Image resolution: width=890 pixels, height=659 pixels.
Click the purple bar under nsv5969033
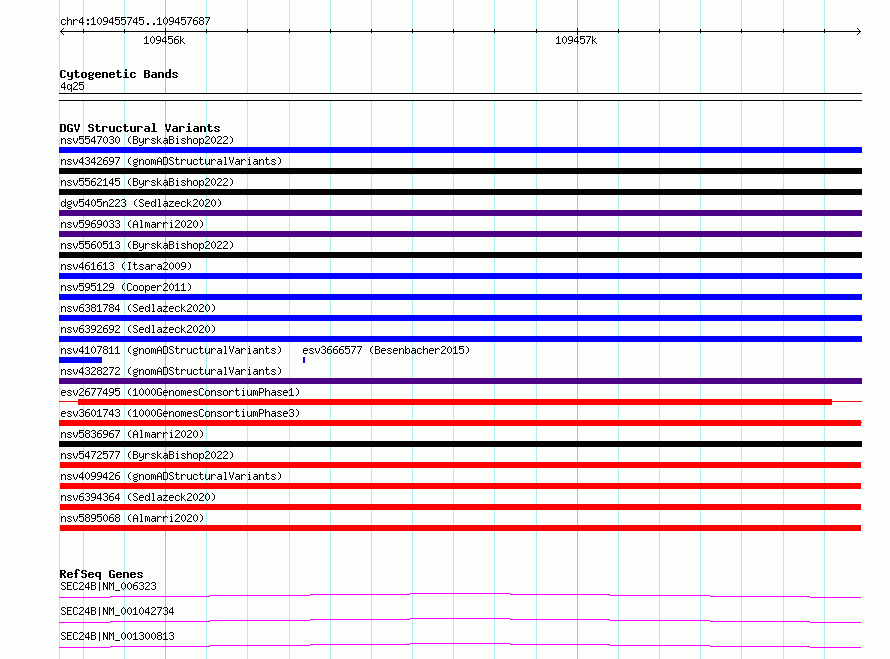[x=460, y=234]
